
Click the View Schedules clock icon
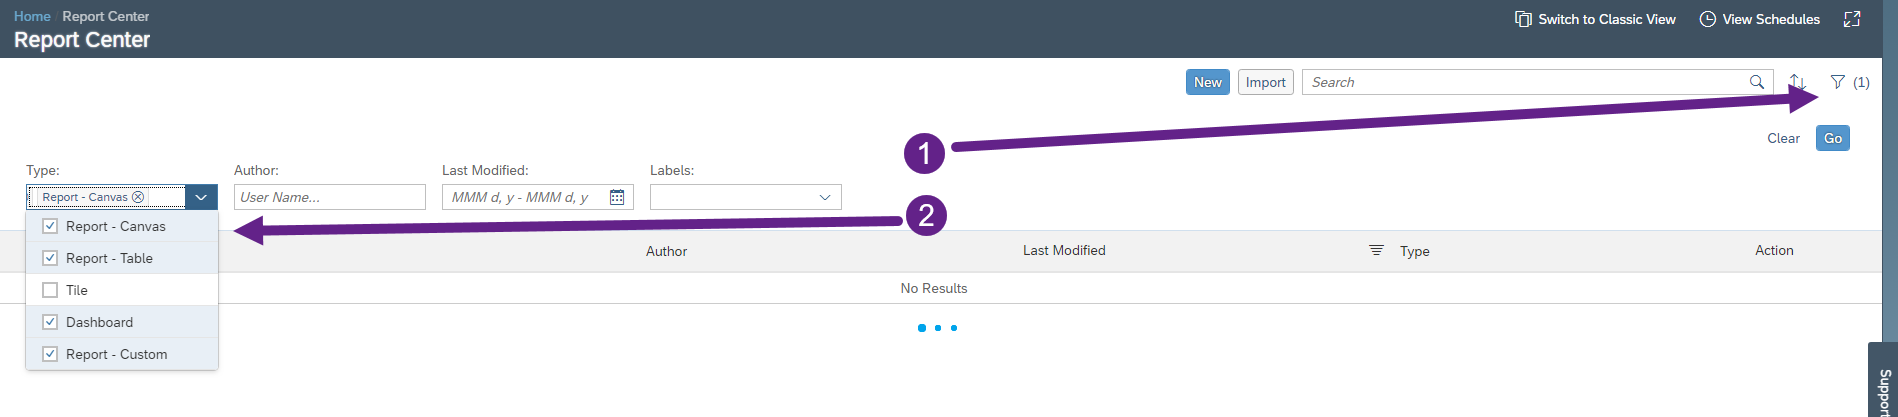[x=1708, y=19]
